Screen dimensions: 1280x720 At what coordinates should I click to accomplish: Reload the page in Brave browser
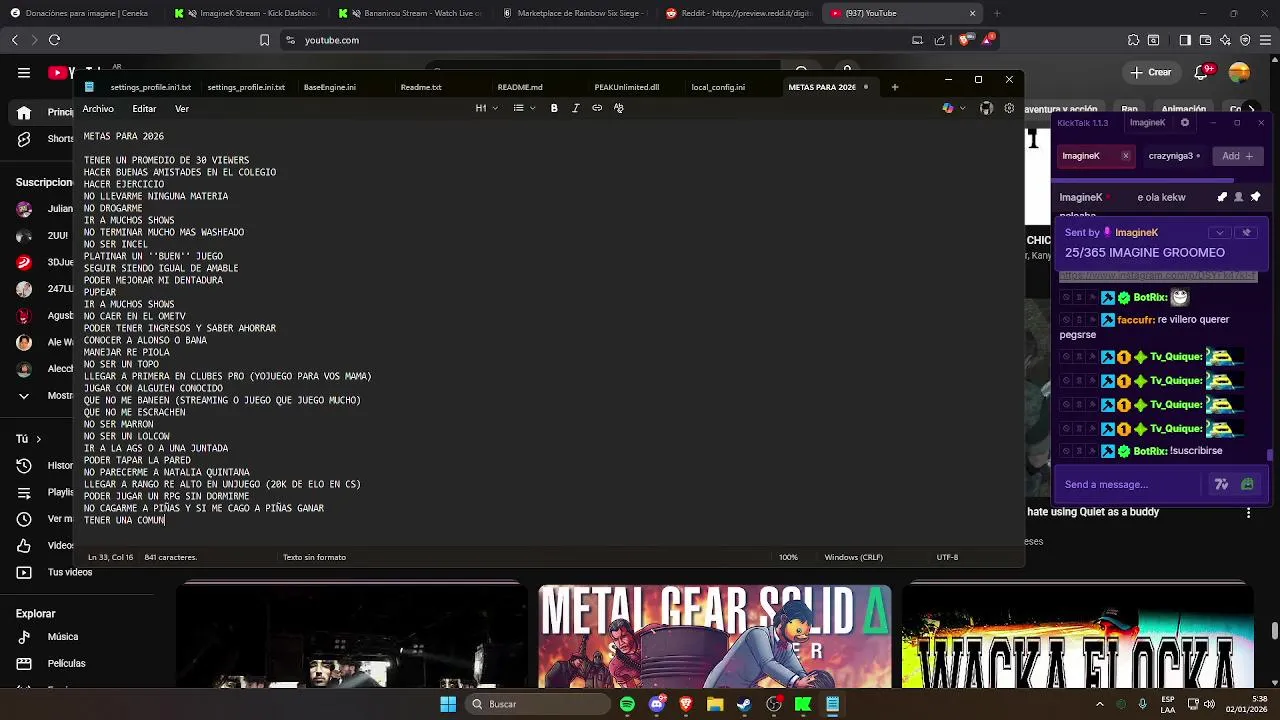54,40
